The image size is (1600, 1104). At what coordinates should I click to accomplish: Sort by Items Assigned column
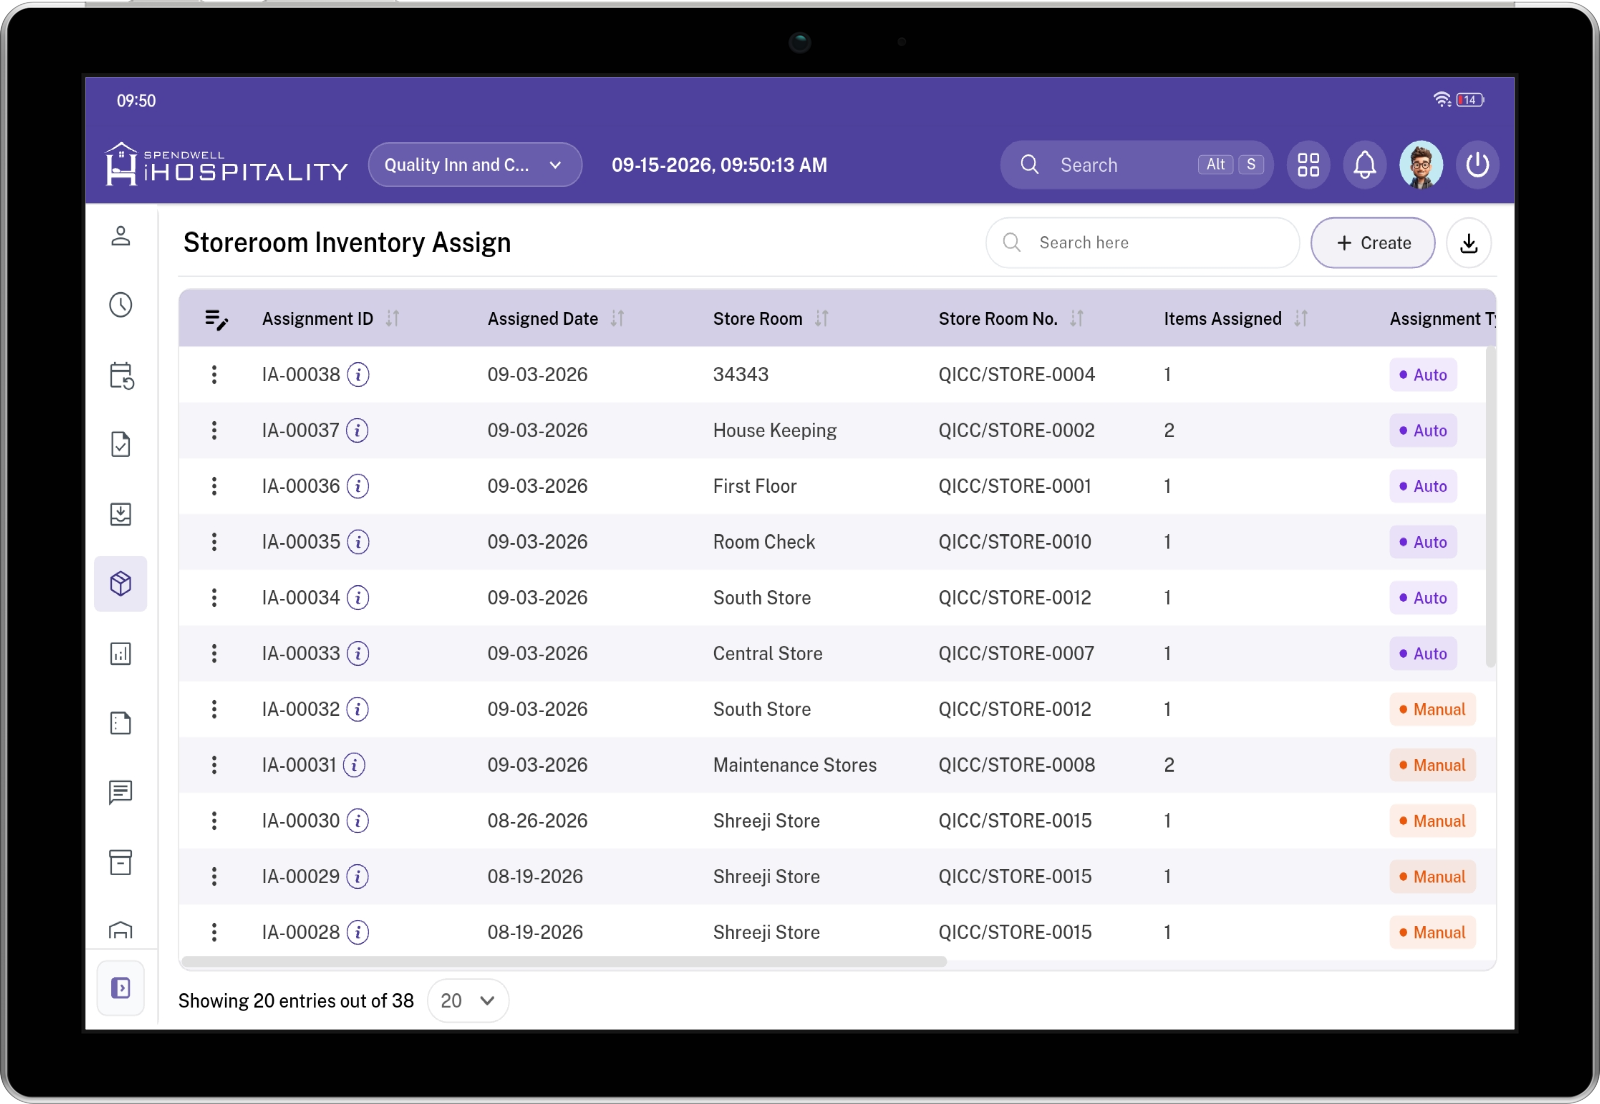pos(1301,319)
